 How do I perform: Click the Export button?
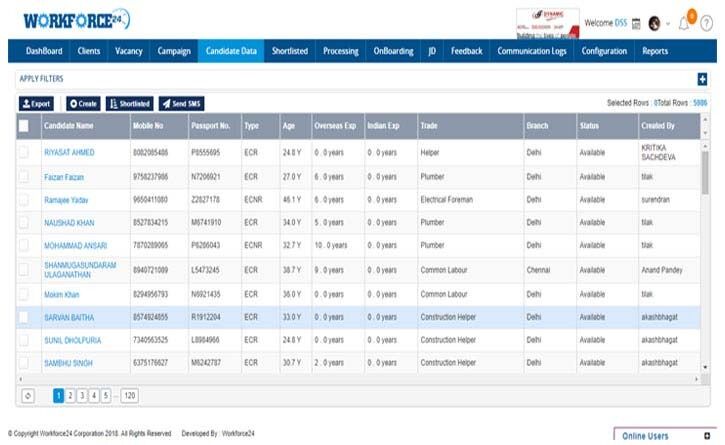[37, 104]
